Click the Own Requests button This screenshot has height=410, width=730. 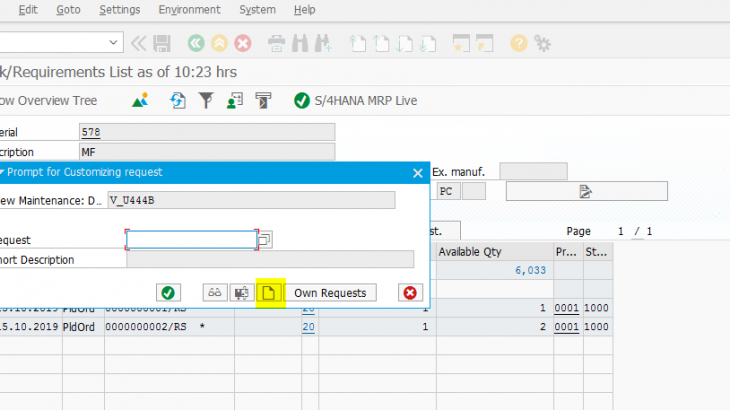tap(330, 293)
